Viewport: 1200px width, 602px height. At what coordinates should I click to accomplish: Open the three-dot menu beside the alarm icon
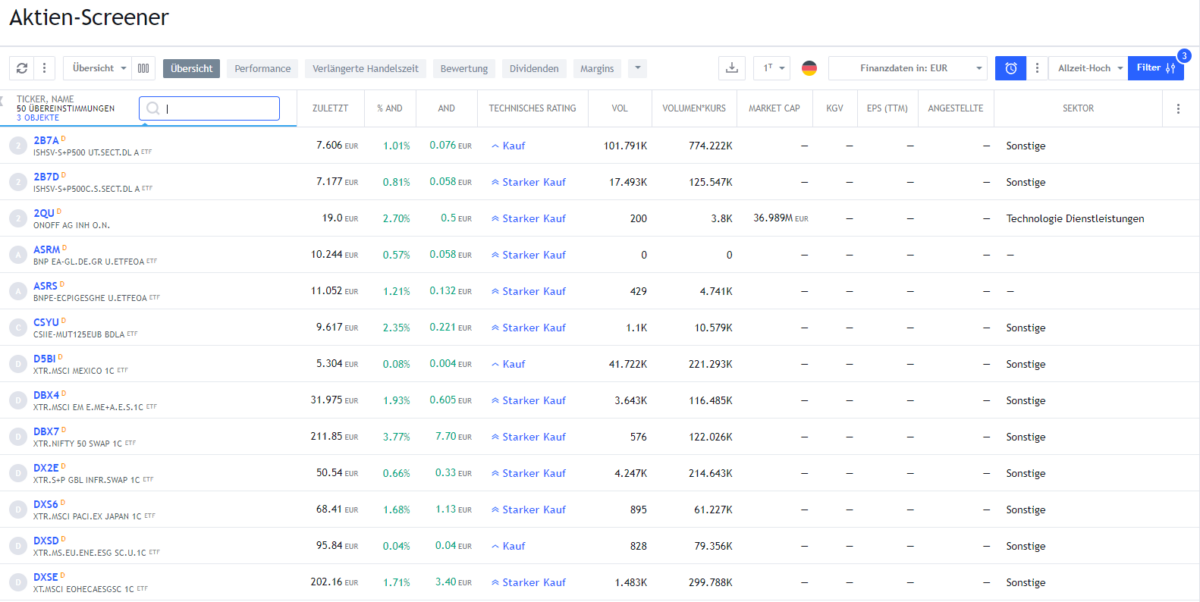(1037, 68)
